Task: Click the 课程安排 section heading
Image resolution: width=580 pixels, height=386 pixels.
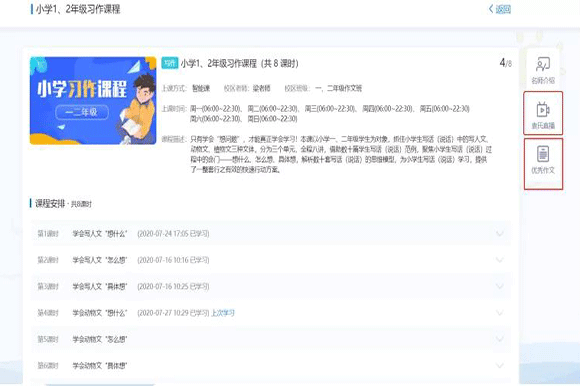Action: [50, 203]
